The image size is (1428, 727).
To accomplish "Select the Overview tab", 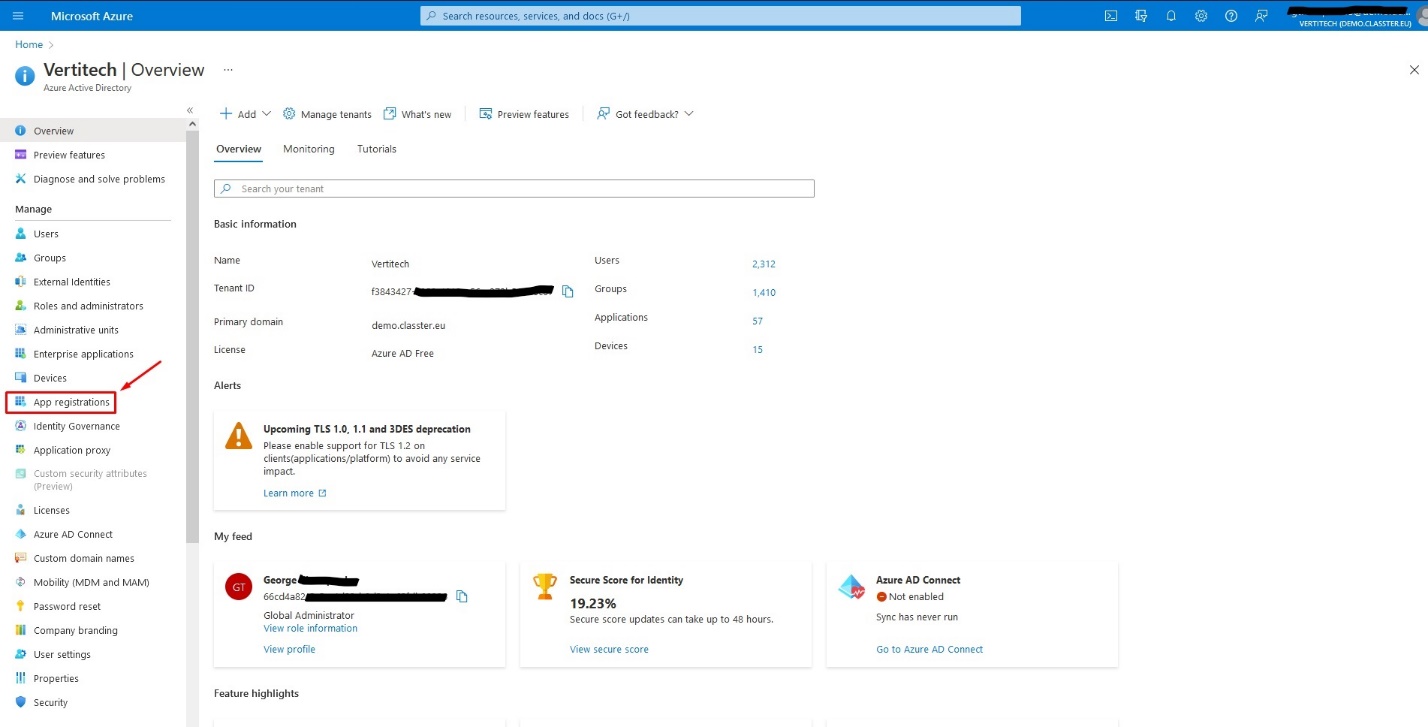I will click(x=239, y=149).
